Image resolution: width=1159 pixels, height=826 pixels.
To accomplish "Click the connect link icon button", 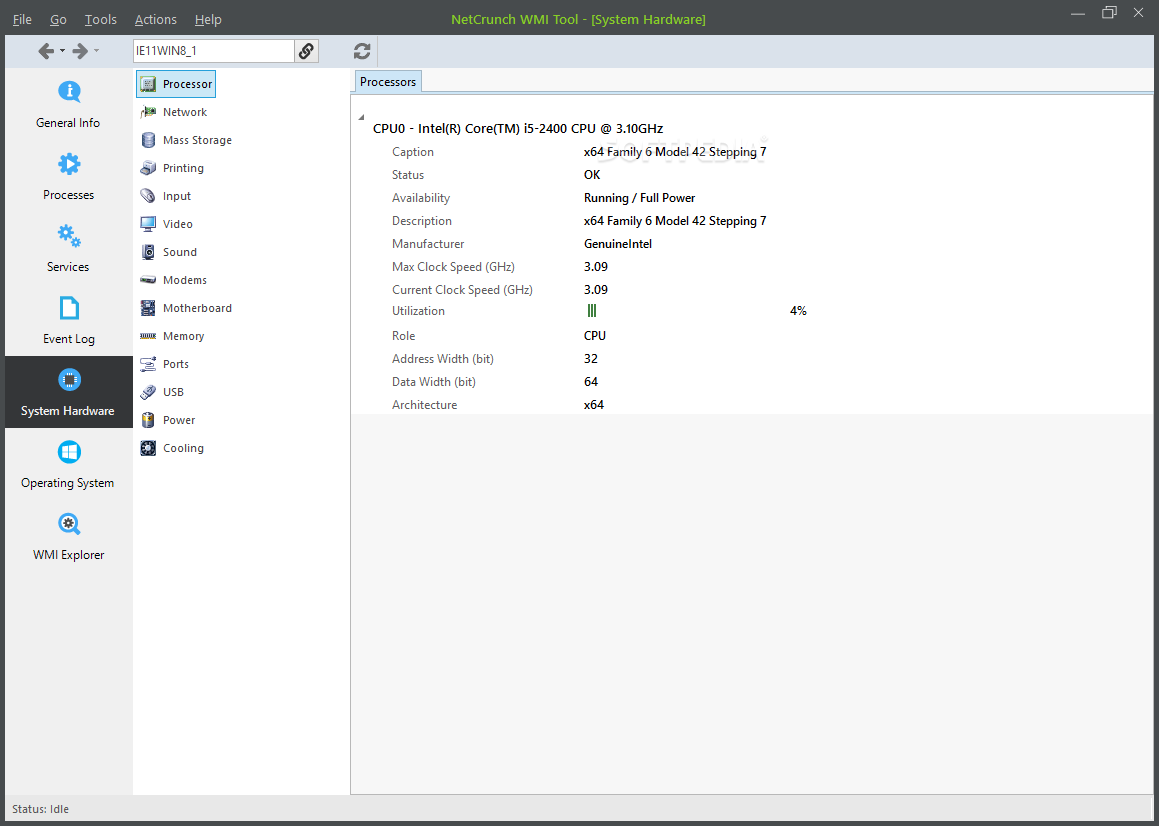I will click(306, 51).
